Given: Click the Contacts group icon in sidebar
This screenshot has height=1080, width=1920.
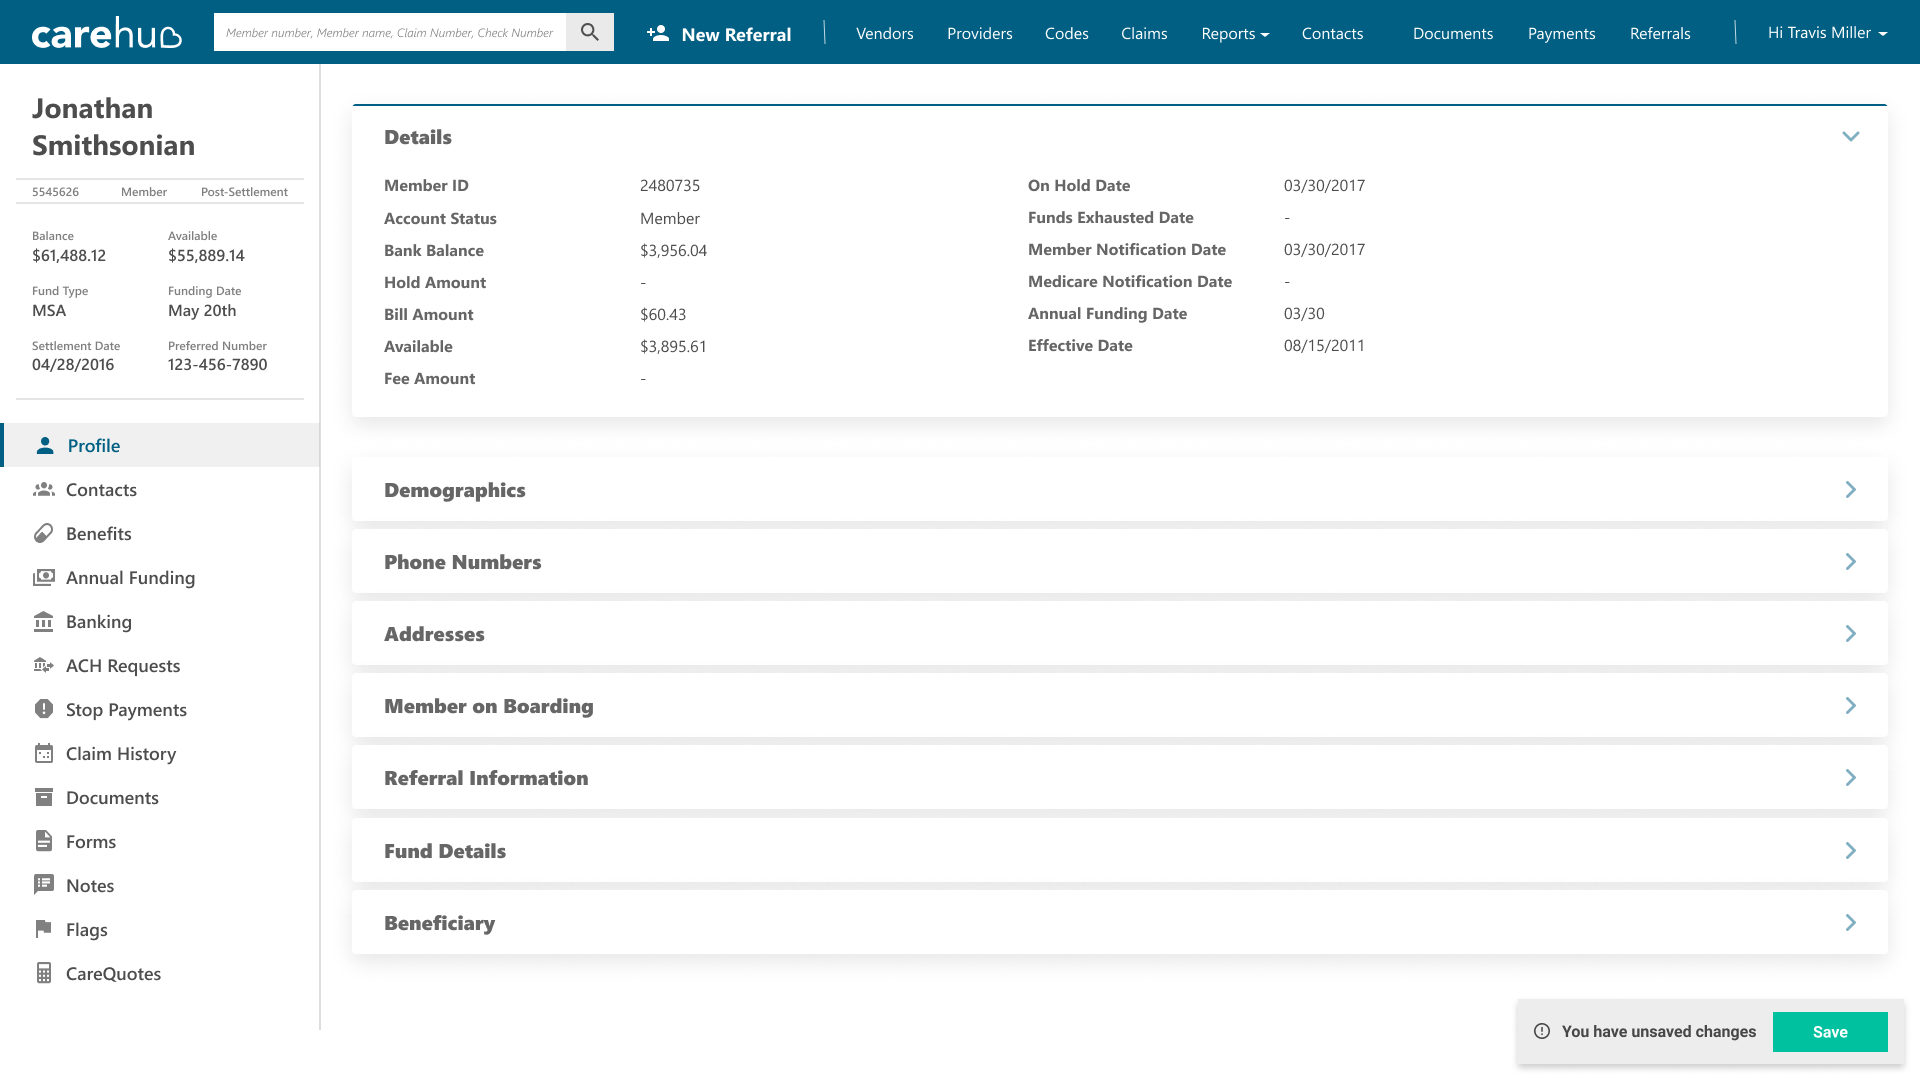Looking at the screenshot, I should (43, 489).
